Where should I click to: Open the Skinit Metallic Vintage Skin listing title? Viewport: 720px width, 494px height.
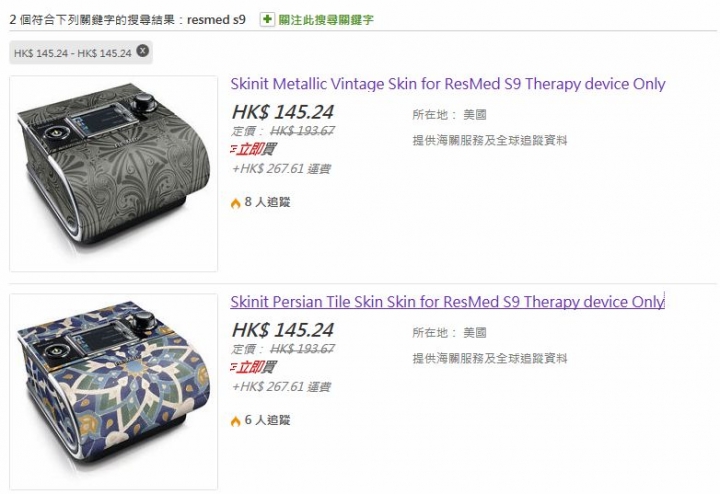[x=448, y=84]
